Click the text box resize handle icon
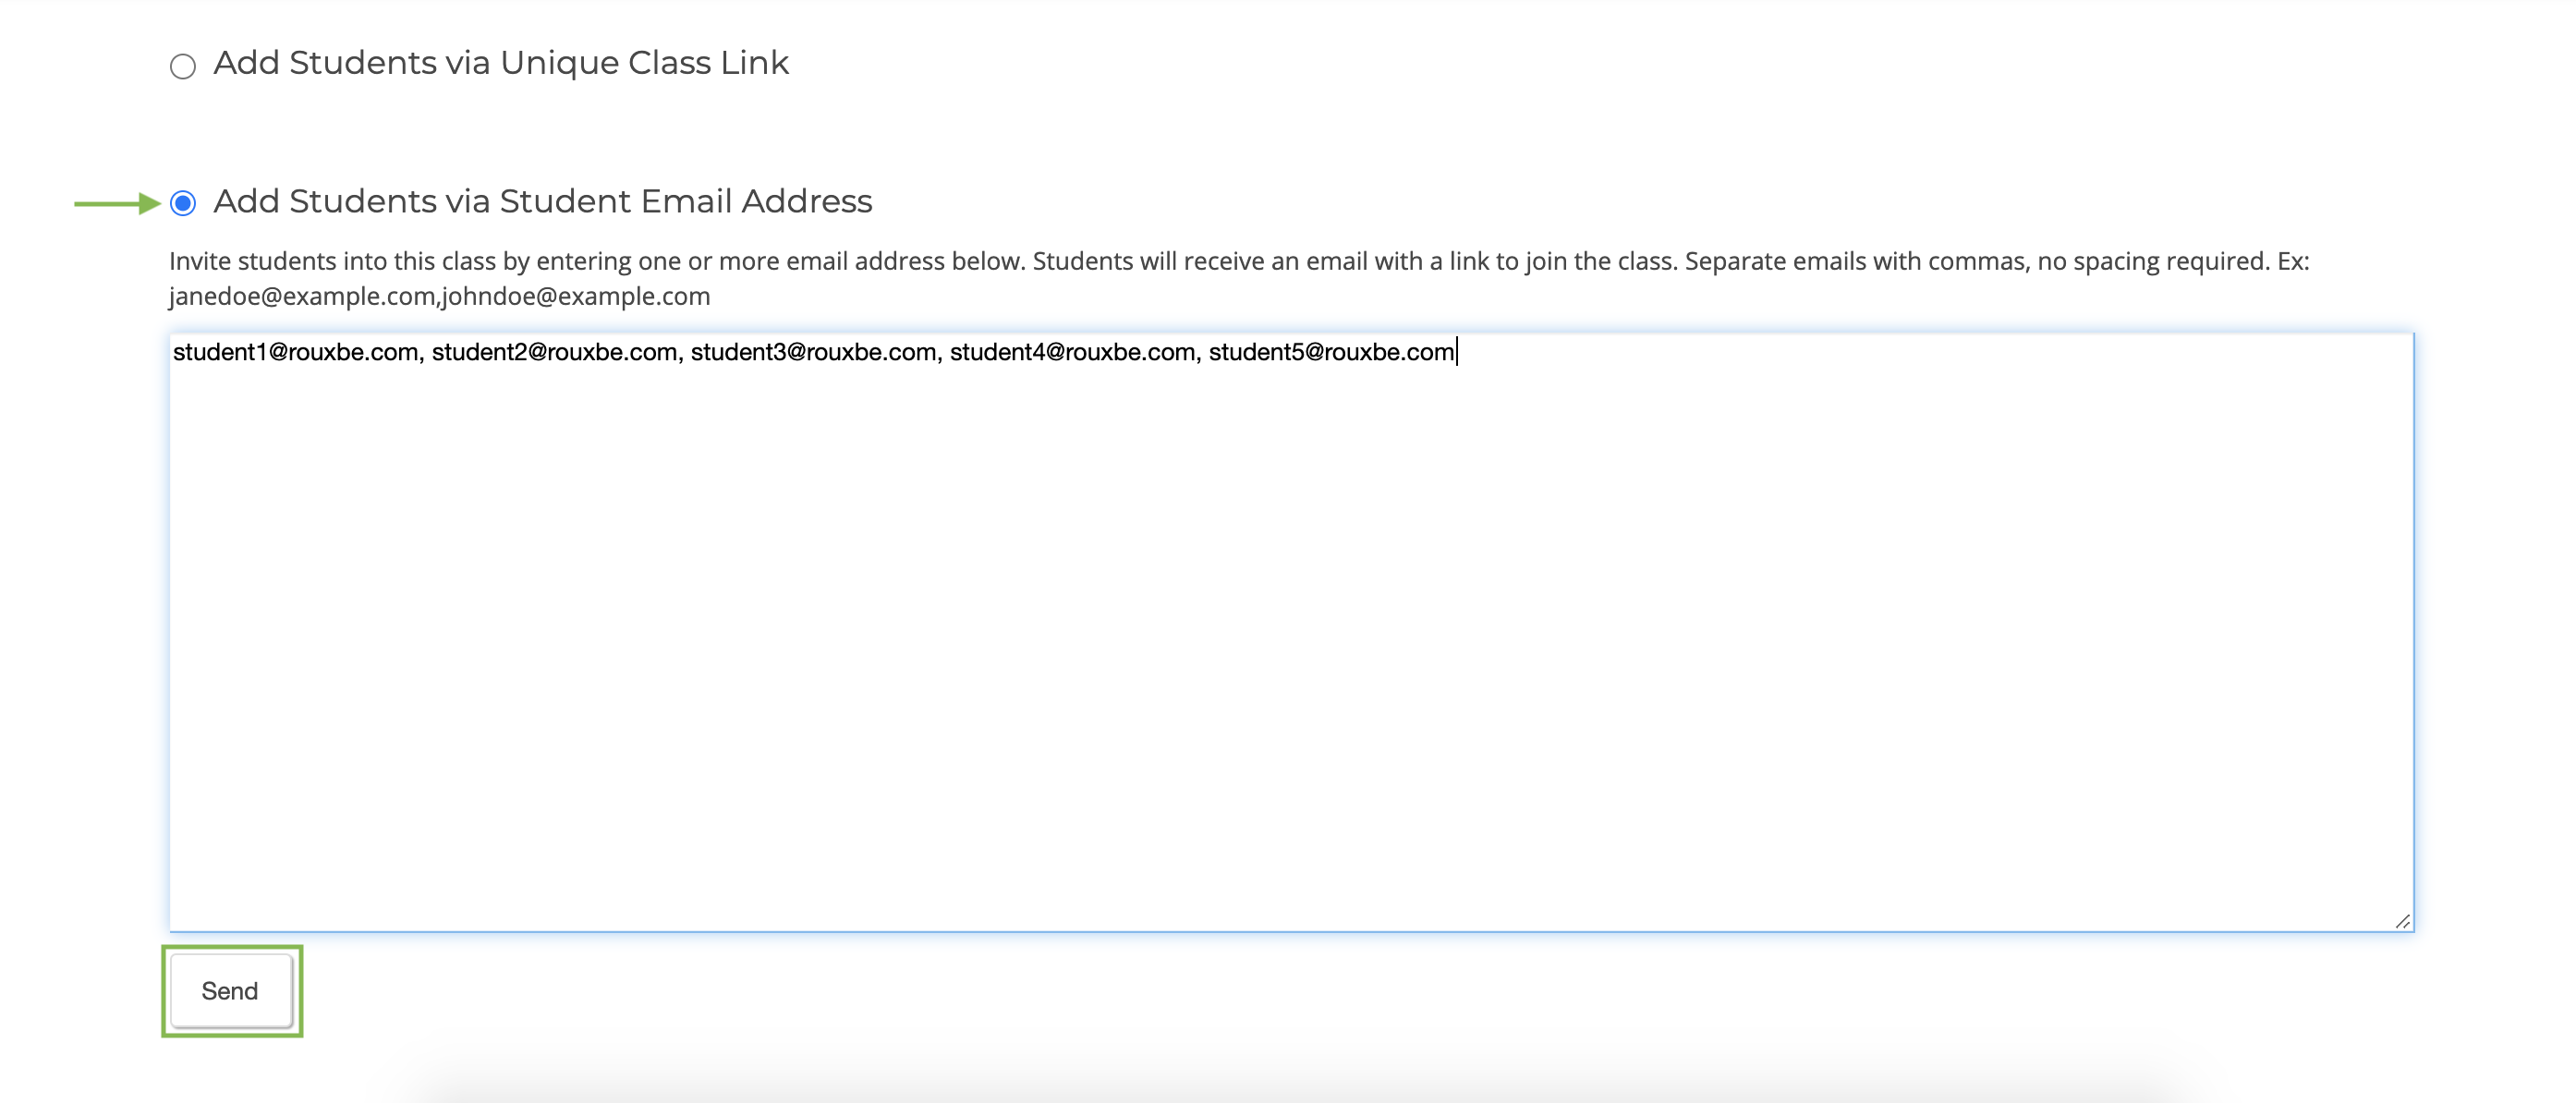Image resolution: width=2576 pixels, height=1103 pixels. point(2402,920)
